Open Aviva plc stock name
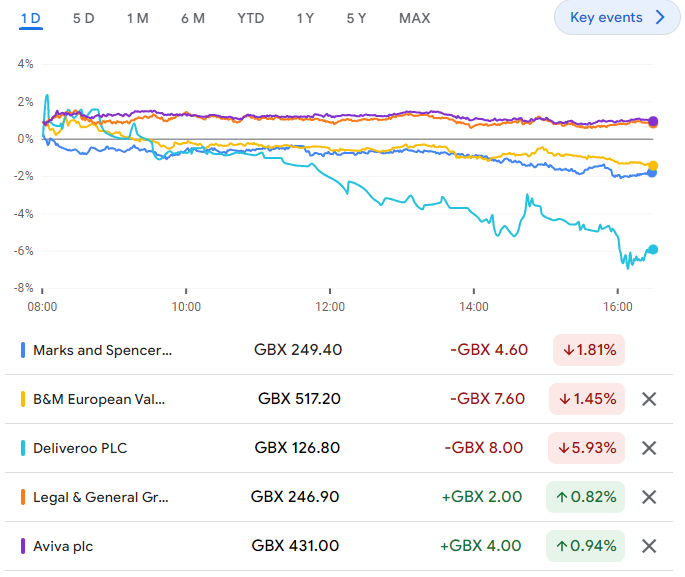This screenshot has height=577, width=685. tap(63, 546)
